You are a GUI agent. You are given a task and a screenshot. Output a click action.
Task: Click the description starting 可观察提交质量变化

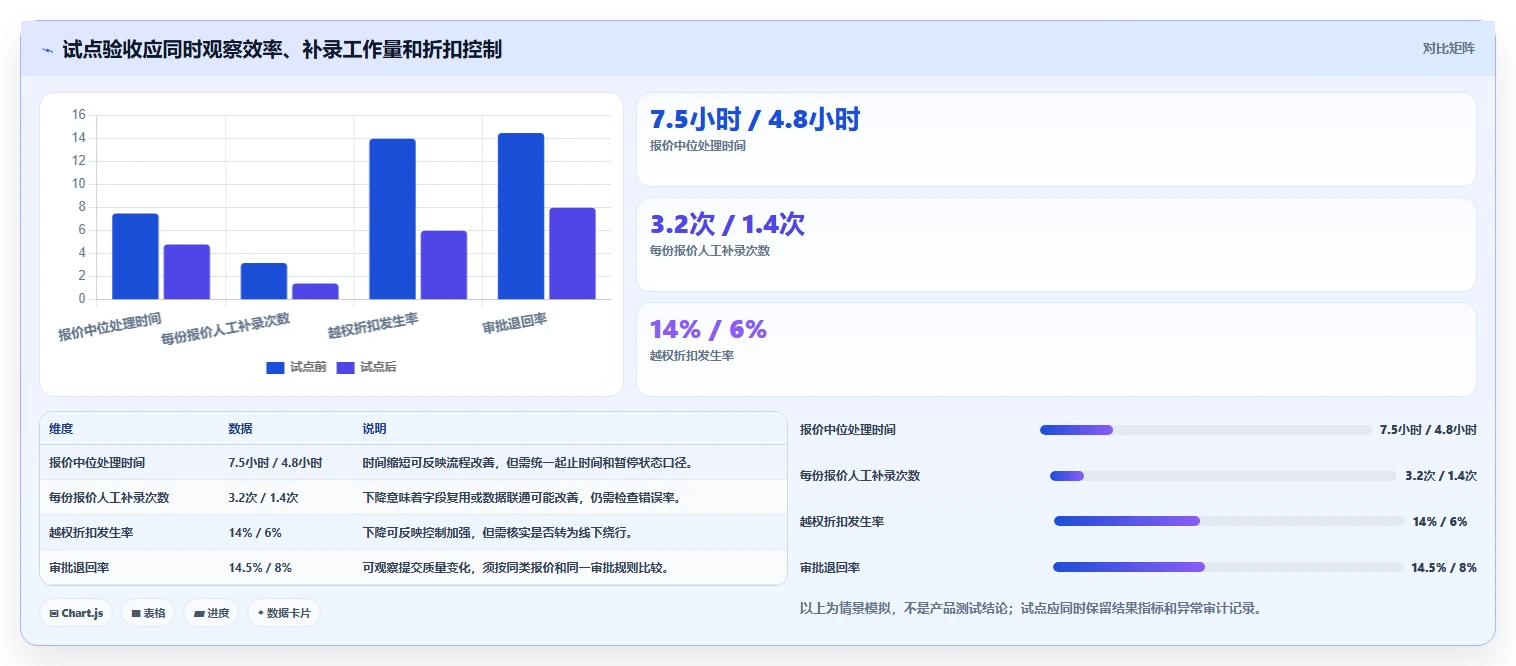516,568
